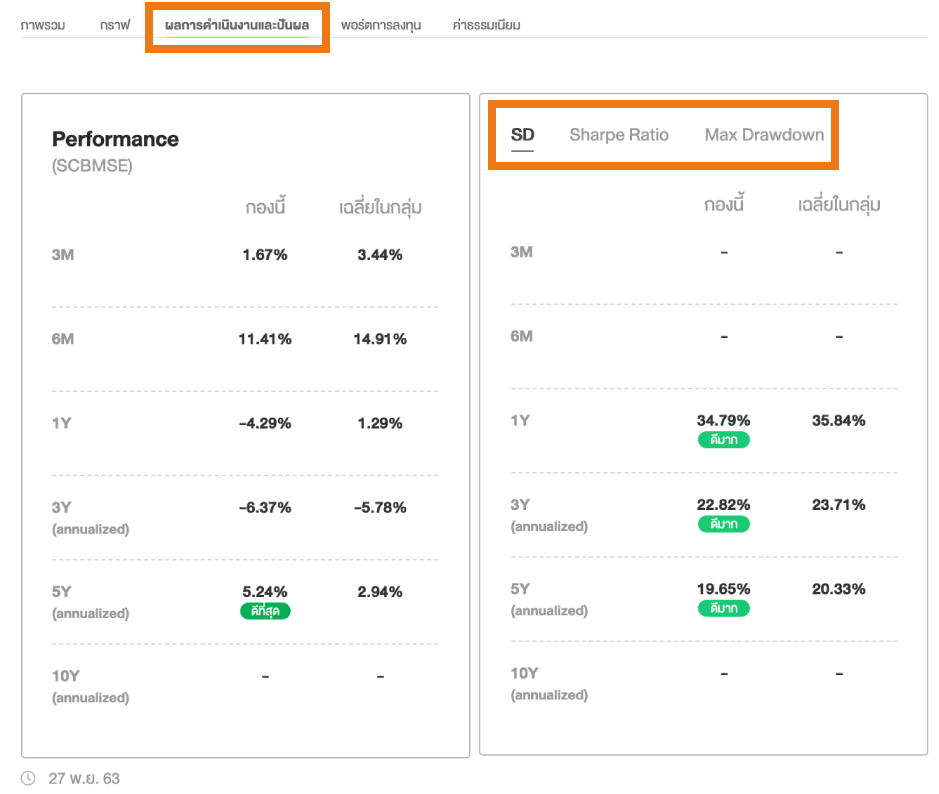Image resolution: width=939 pixels, height=794 pixels.
Task: Open the ค่าธรรมเนียม fees tab
Action: pyautogui.click(x=486, y=25)
